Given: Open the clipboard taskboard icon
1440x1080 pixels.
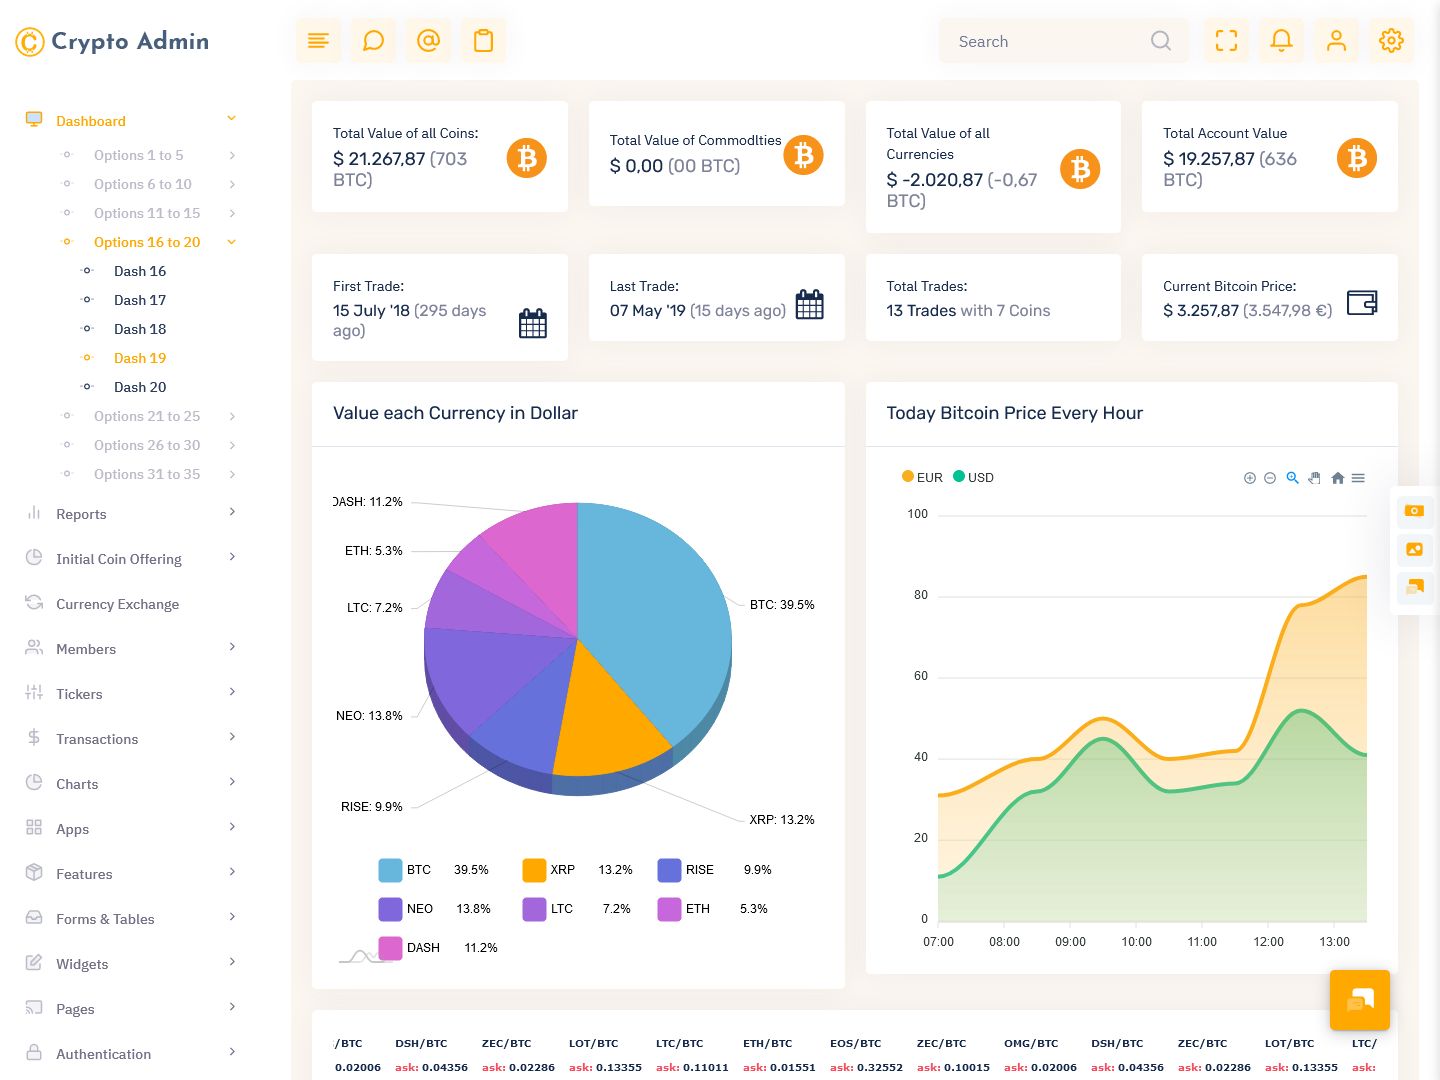Looking at the screenshot, I should pyautogui.click(x=483, y=41).
